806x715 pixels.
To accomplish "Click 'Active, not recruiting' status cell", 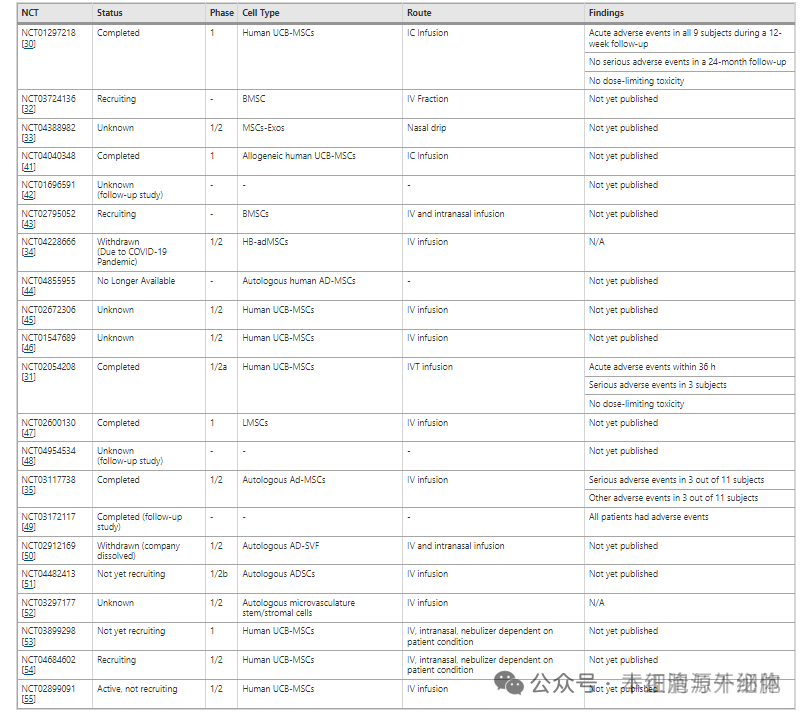I will 137,688.
